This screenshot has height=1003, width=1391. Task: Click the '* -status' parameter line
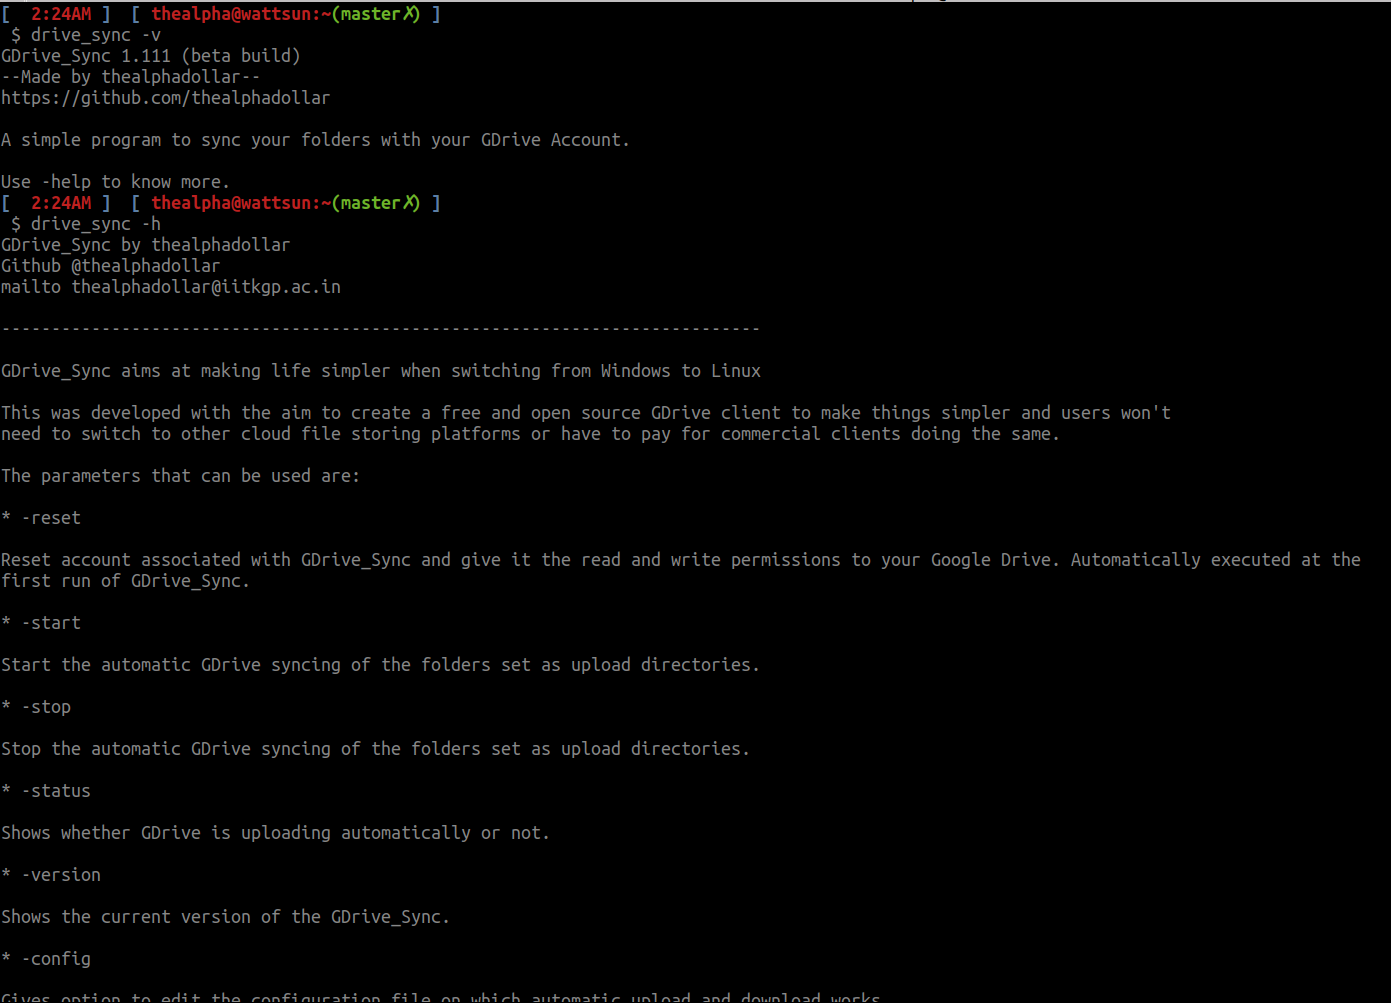pyautogui.click(x=46, y=791)
